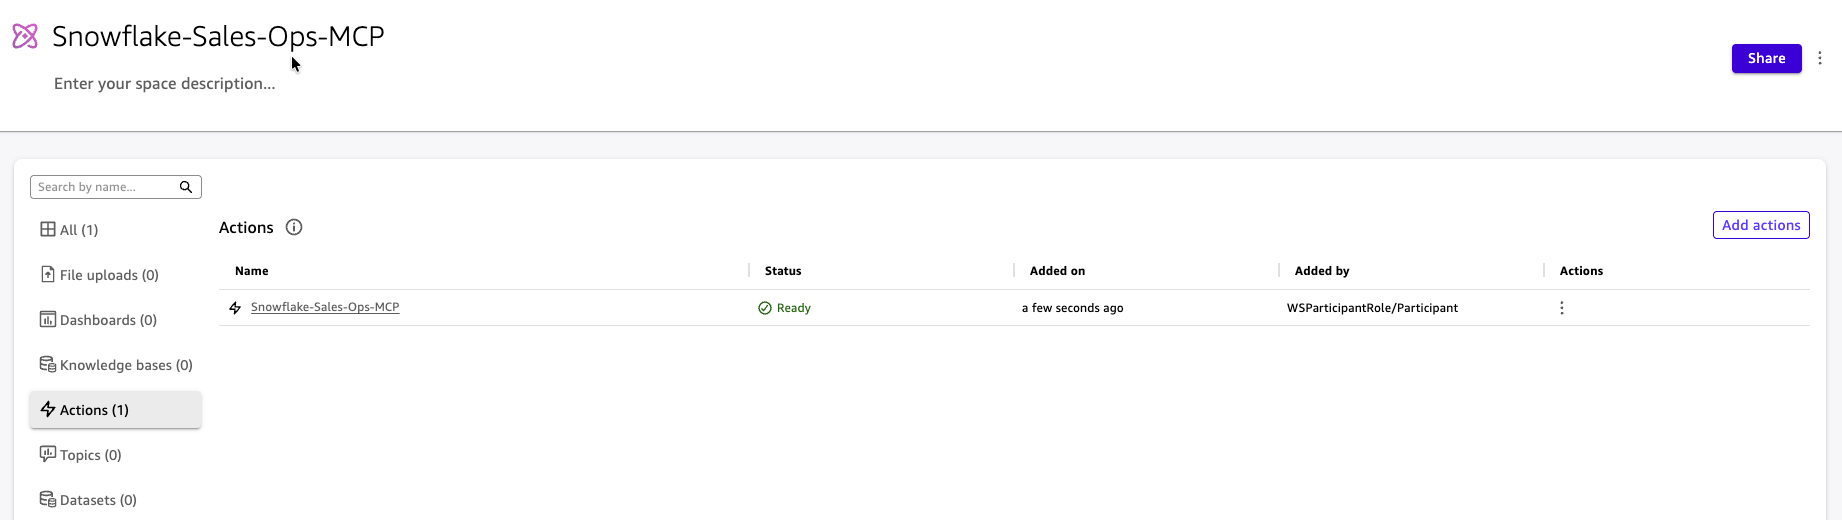The height and width of the screenshot is (520, 1842).
Task: Open the Snowflake-Sales-Ops-MCP action link
Action: pos(325,307)
